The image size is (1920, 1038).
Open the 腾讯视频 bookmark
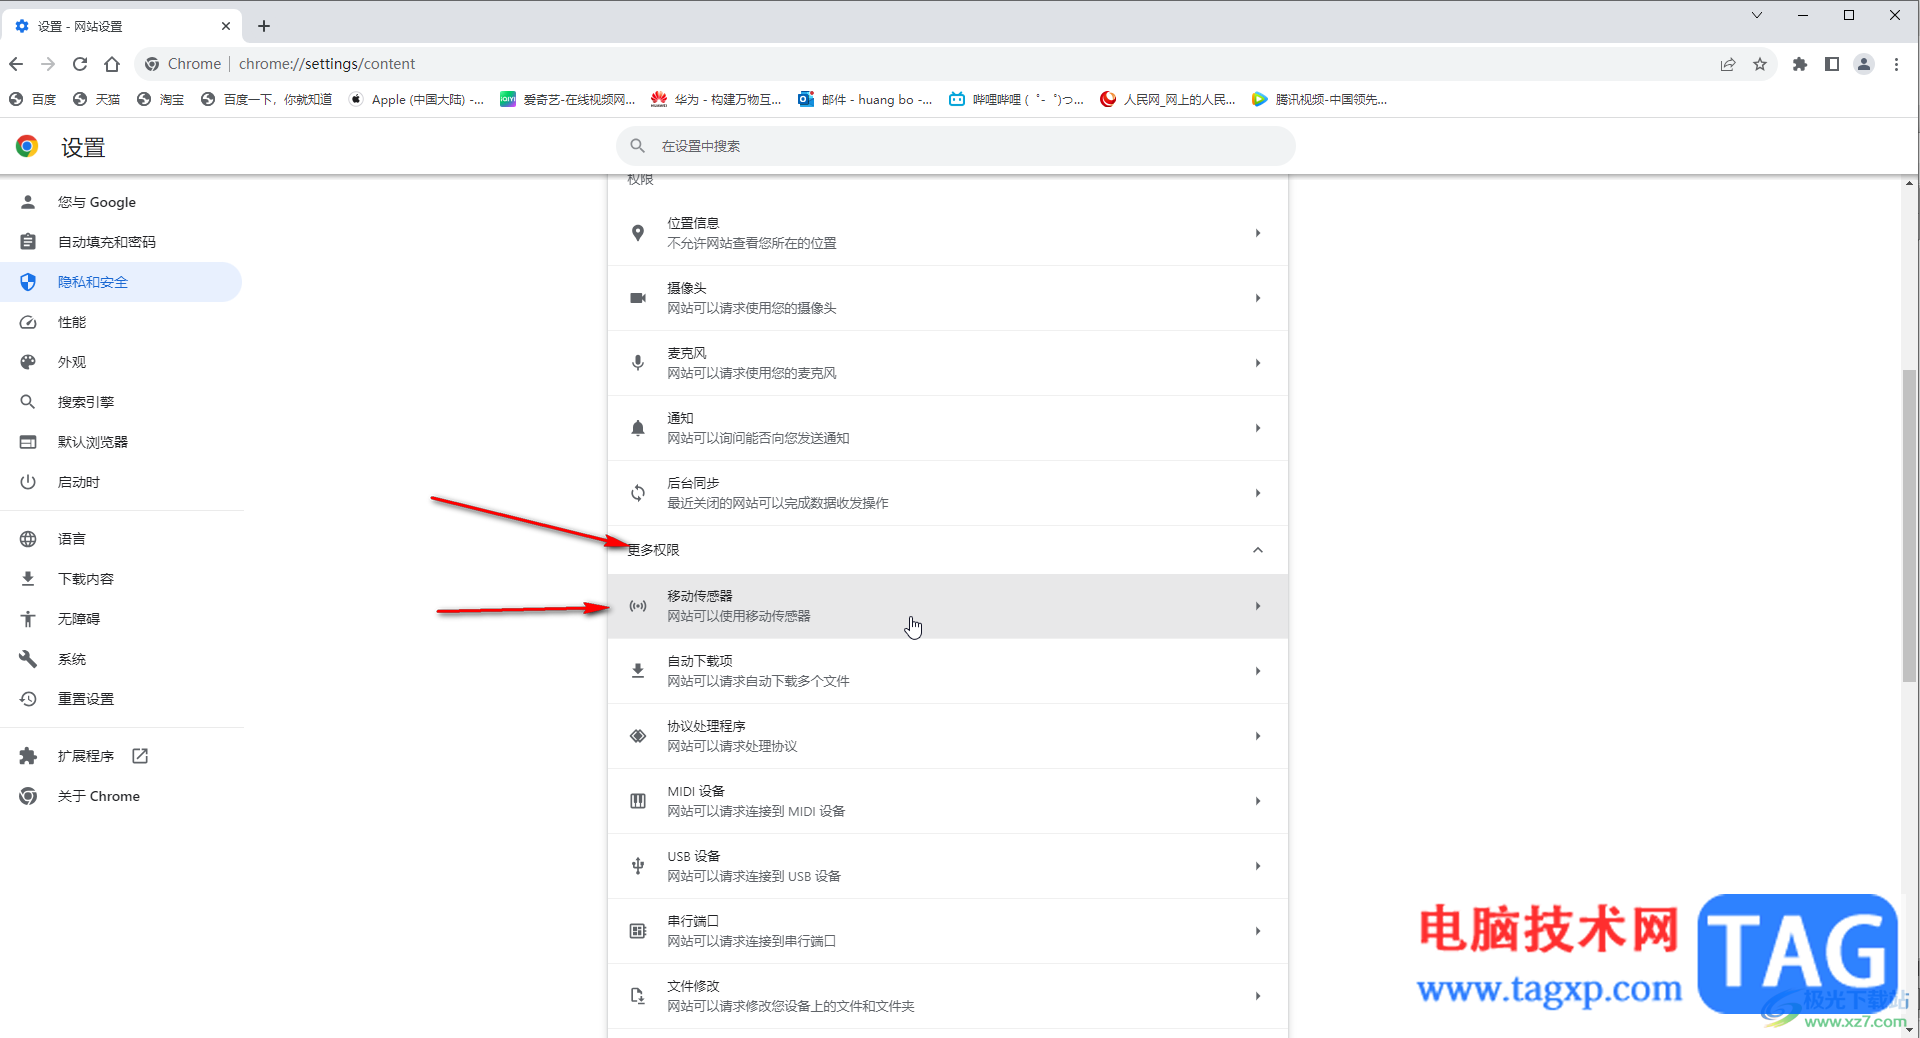(x=1320, y=99)
